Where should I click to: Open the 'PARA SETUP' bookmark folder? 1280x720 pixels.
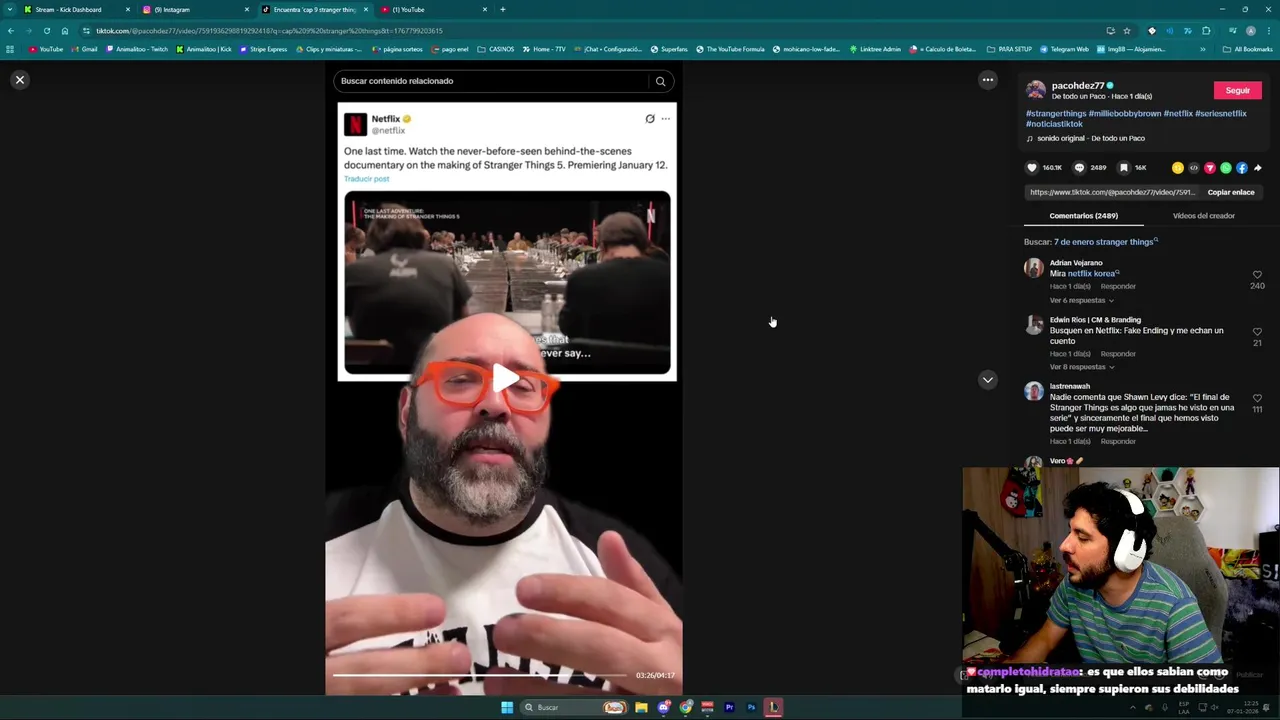click(x=1009, y=49)
